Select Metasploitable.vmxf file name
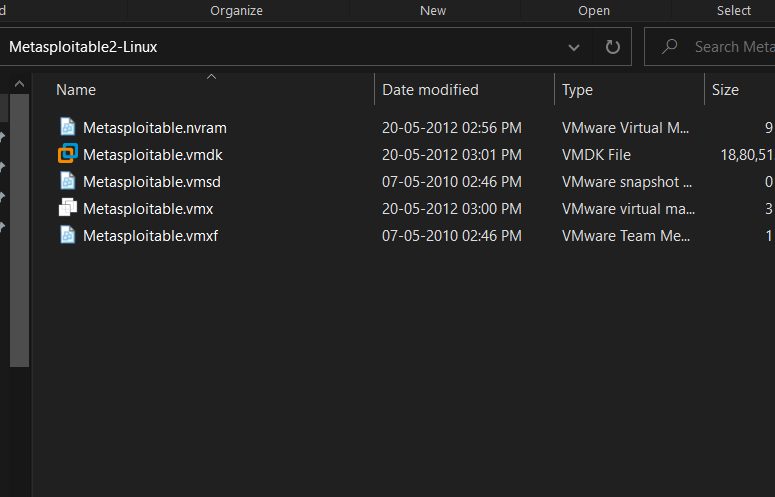Viewport: 775px width, 497px height. (150, 236)
